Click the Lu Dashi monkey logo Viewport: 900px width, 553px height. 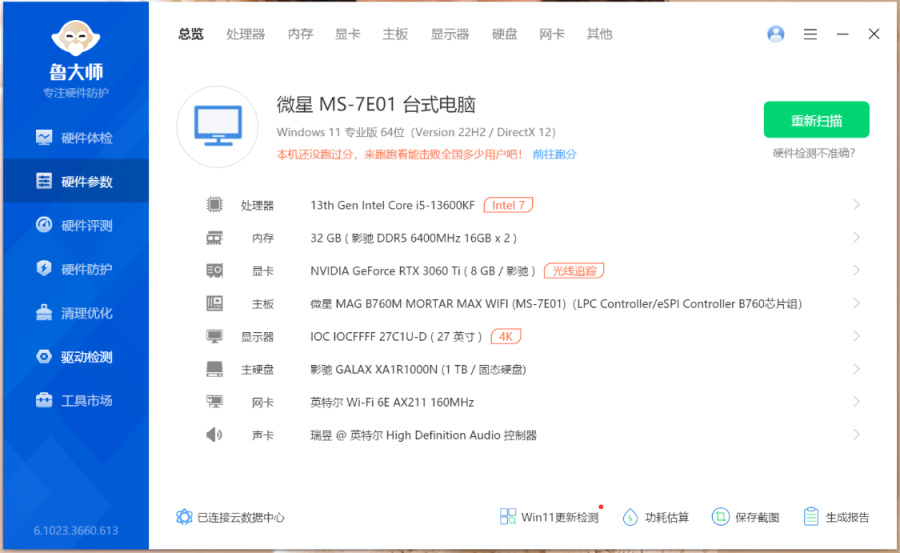76,39
